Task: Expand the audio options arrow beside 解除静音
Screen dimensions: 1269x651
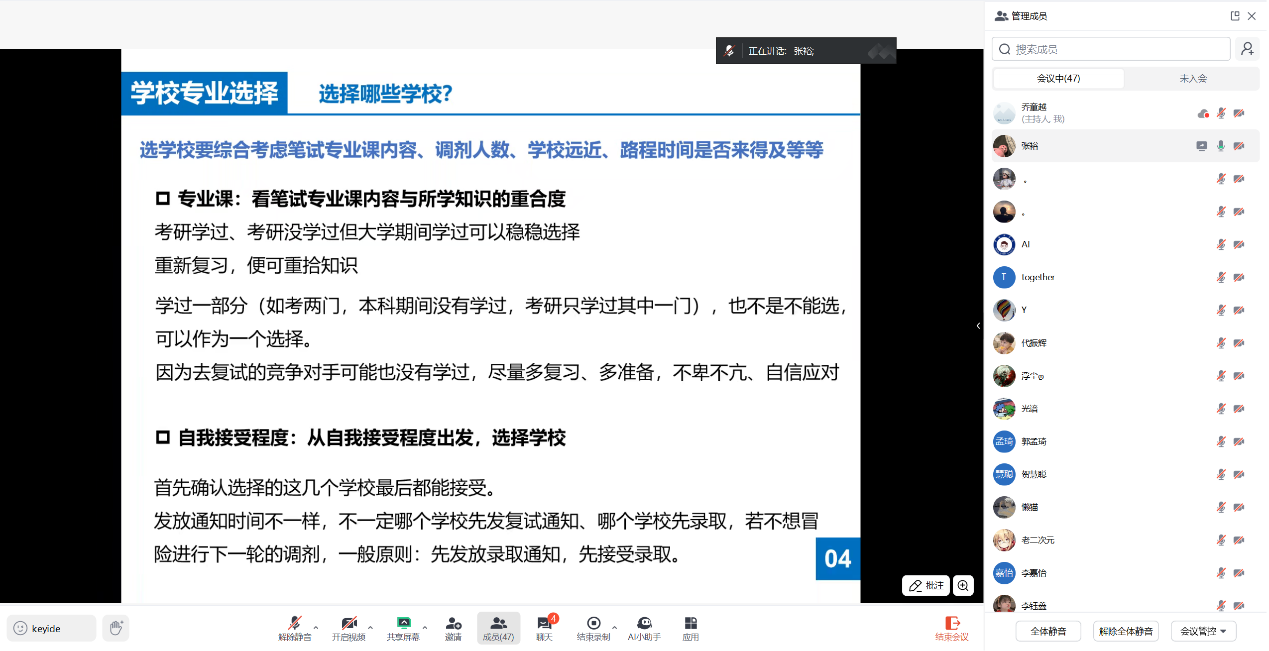Action: pyautogui.click(x=316, y=628)
